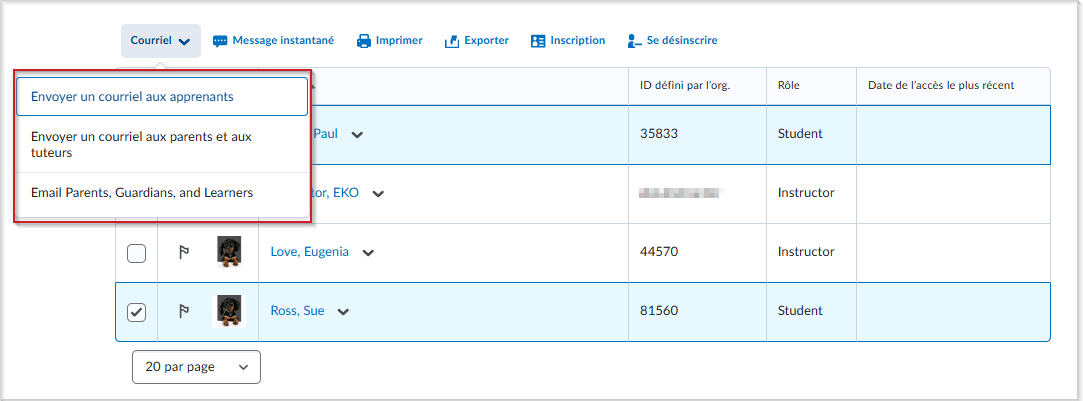
Task: Expand the Courriel dropdown button
Action: click(160, 41)
